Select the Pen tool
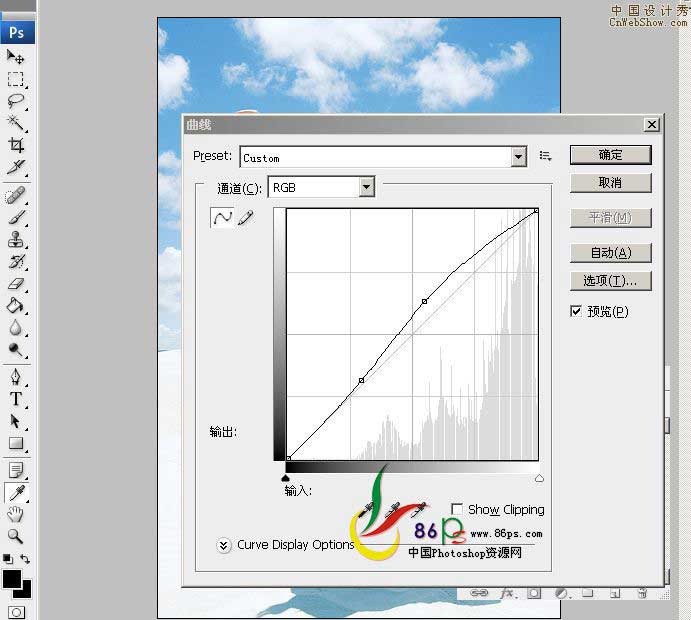Image resolution: width=691 pixels, height=620 pixels. pyautogui.click(x=16, y=377)
